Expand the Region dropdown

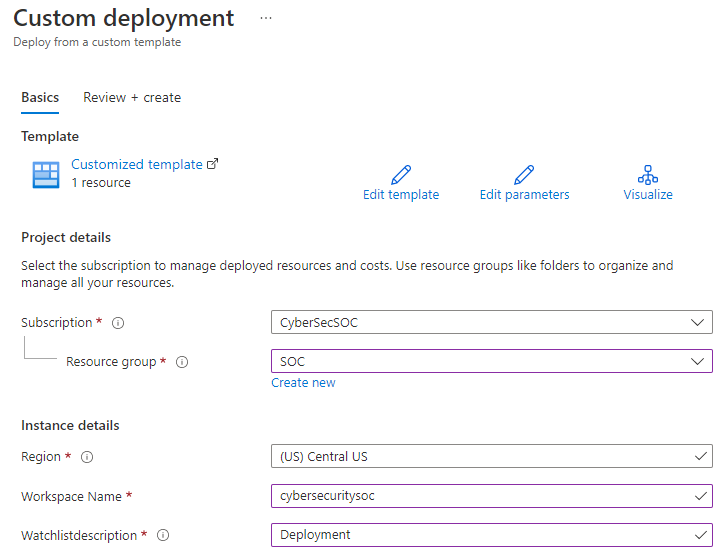(x=697, y=456)
